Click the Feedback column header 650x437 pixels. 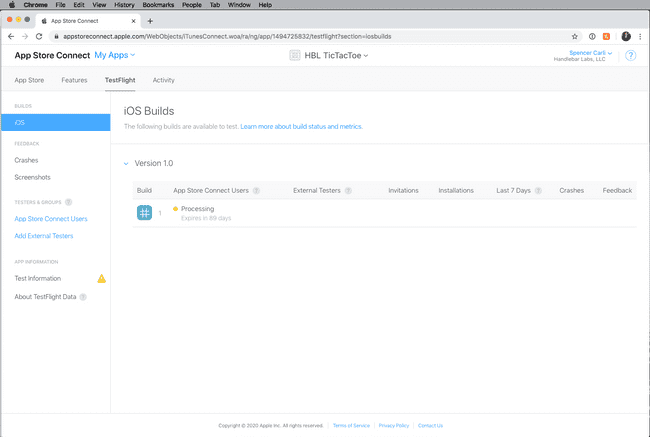pos(617,190)
